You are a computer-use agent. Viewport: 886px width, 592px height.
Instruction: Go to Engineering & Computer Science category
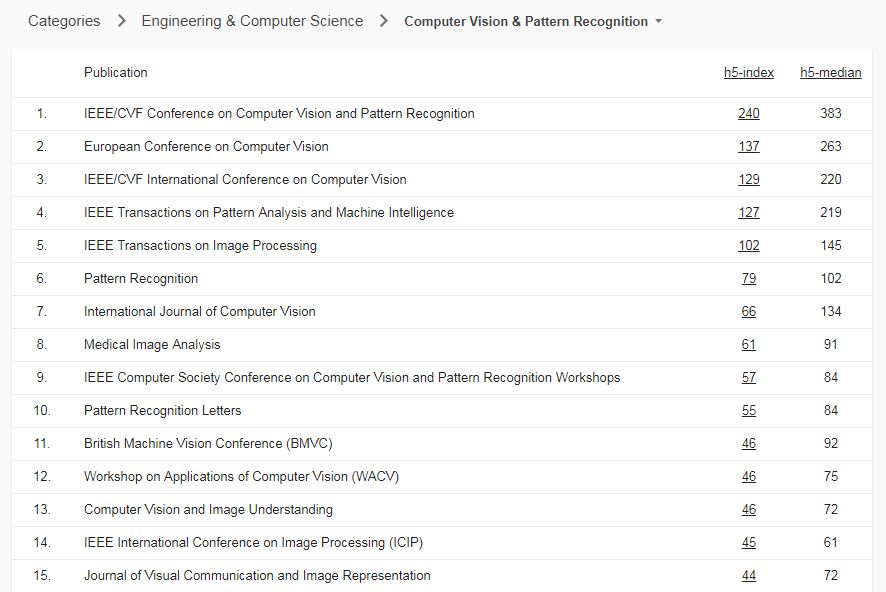252,21
